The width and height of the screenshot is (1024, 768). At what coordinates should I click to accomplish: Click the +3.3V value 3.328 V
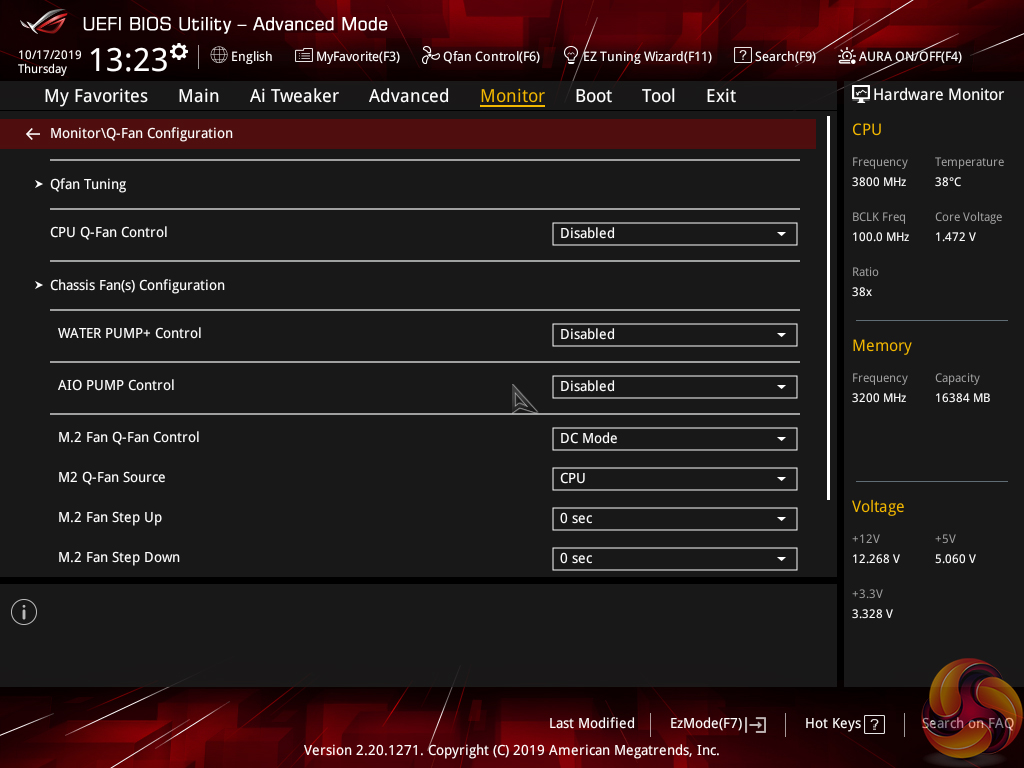point(872,614)
